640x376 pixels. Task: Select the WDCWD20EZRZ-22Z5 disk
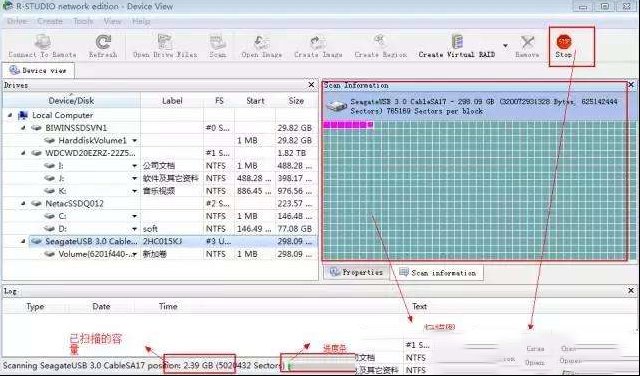pyautogui.click(x=90, y=153)
